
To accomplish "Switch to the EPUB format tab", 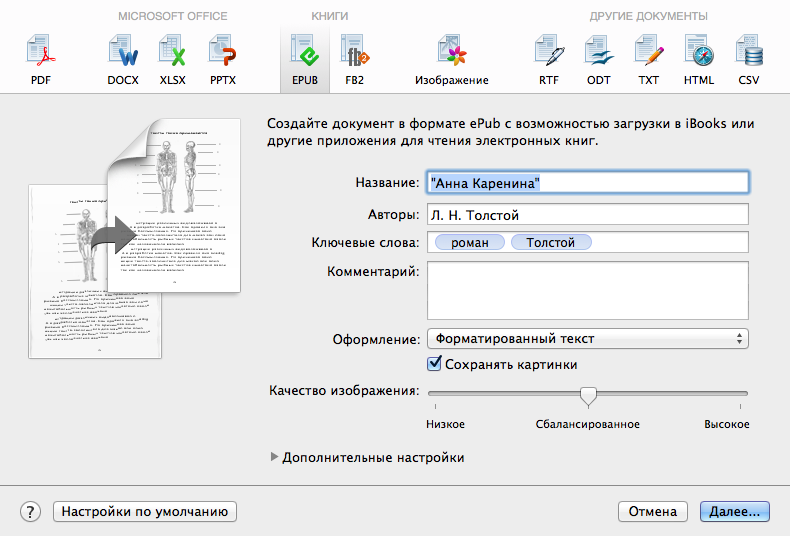I will [303, 58].
